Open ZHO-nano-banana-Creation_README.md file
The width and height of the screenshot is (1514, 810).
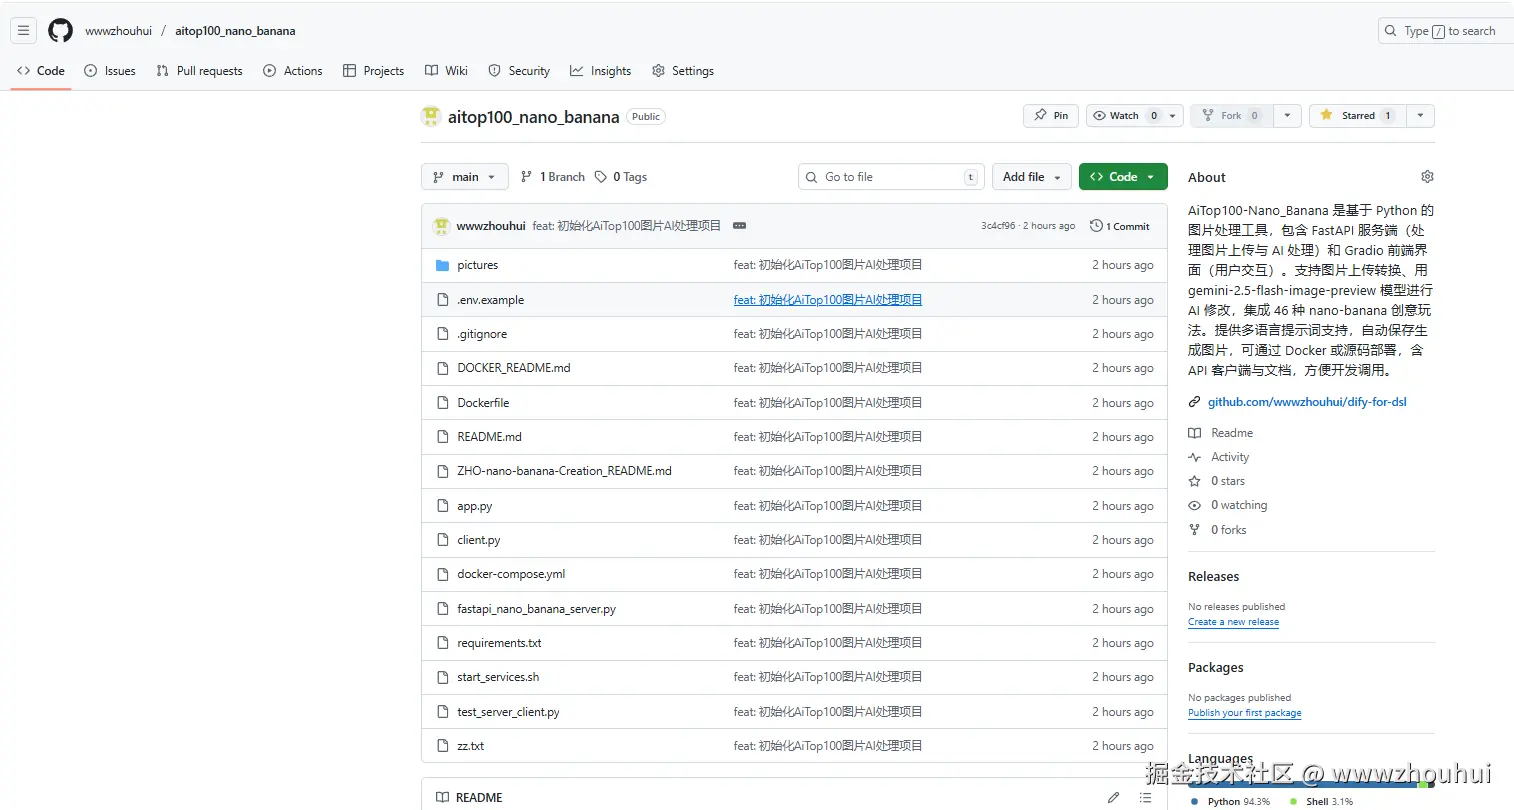[564, 471]
